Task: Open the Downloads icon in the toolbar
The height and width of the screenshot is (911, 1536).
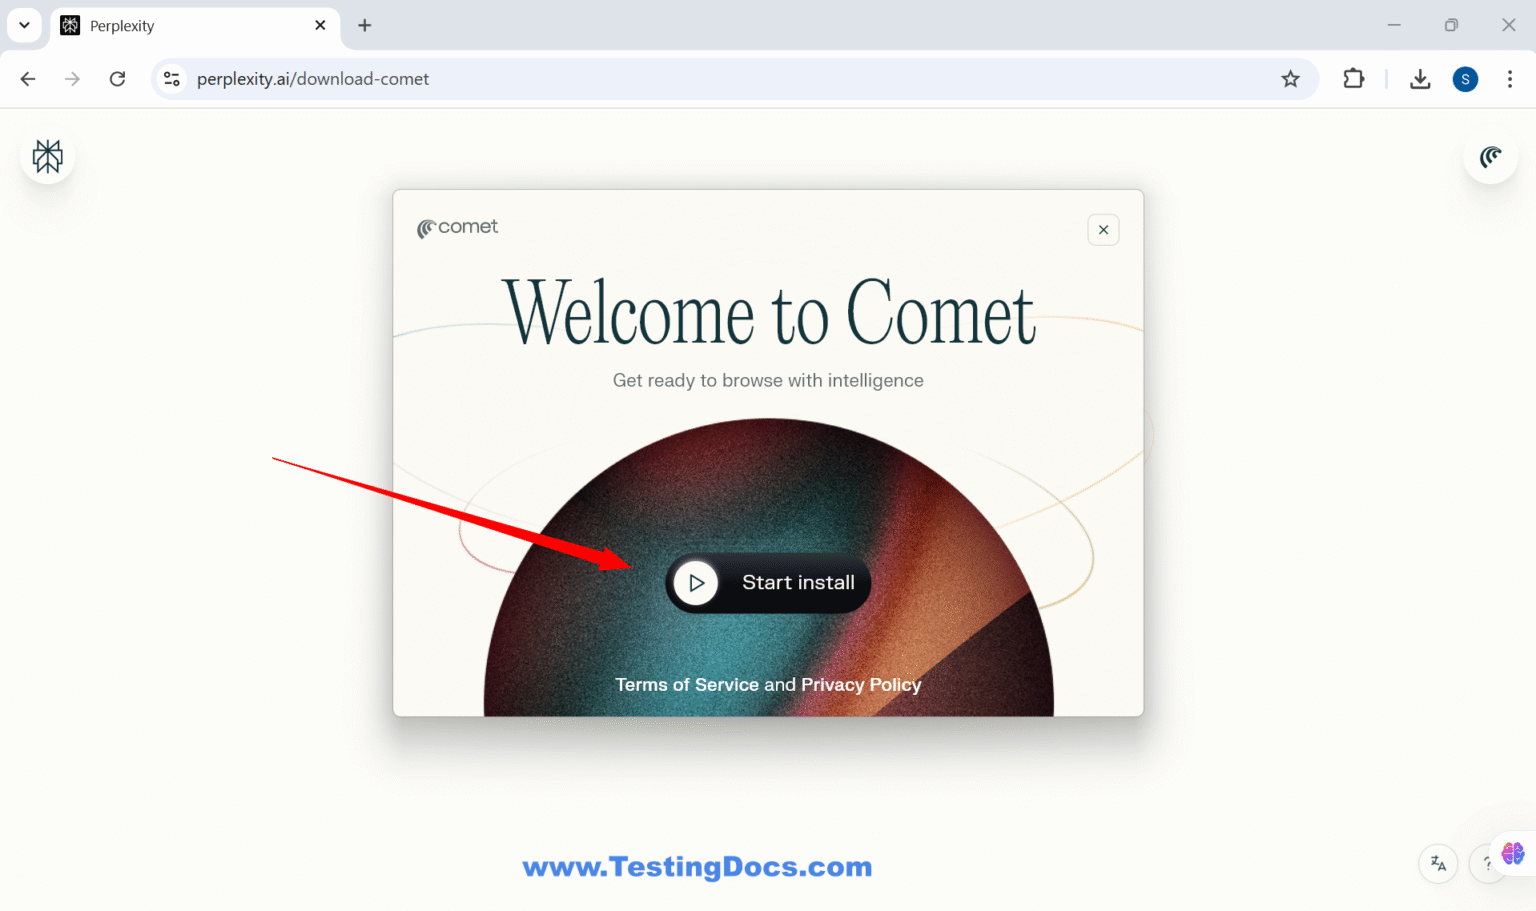Action: coord(1420,79)
